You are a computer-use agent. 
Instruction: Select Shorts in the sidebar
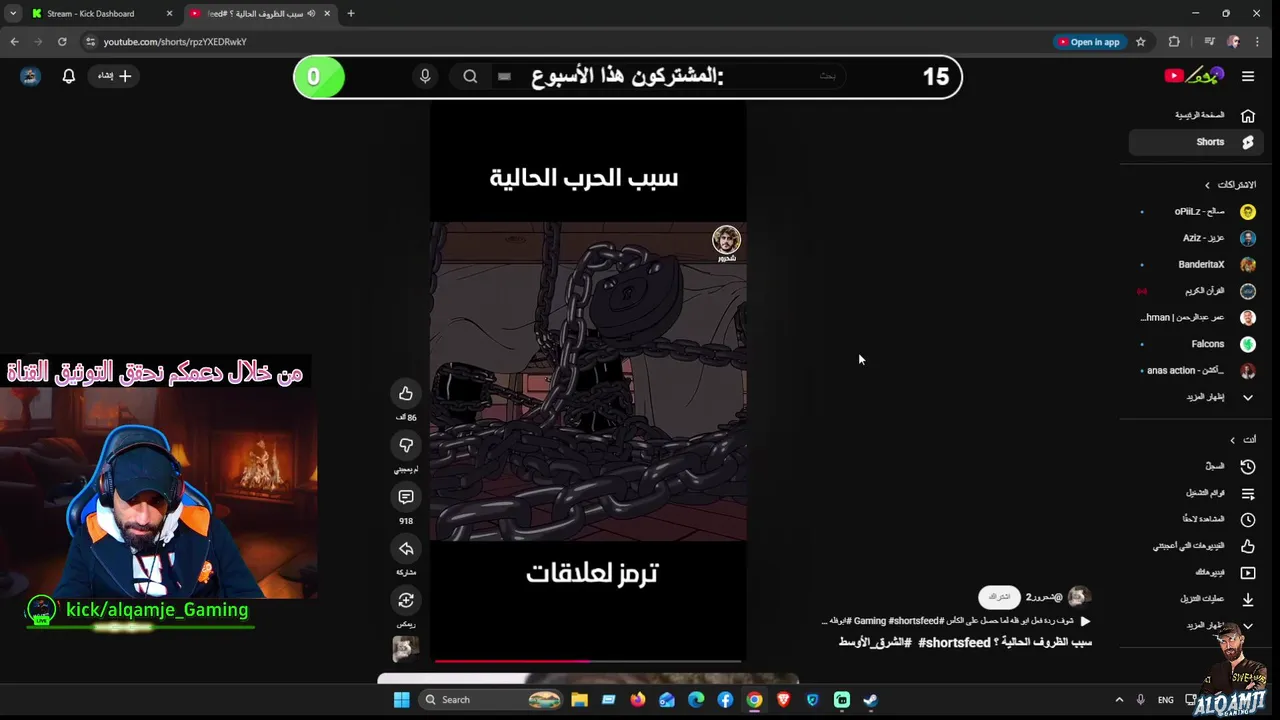pos(1198,142)
